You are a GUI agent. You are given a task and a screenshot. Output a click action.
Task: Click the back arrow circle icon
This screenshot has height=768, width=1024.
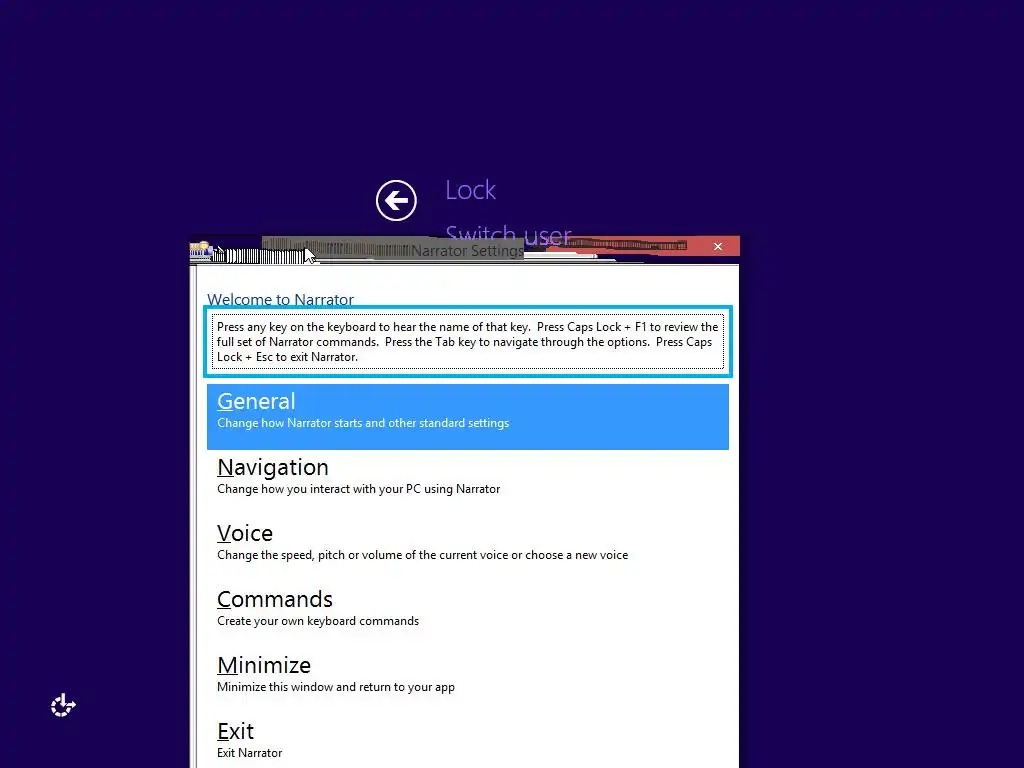pyautogui.click(x=396, y=200)
